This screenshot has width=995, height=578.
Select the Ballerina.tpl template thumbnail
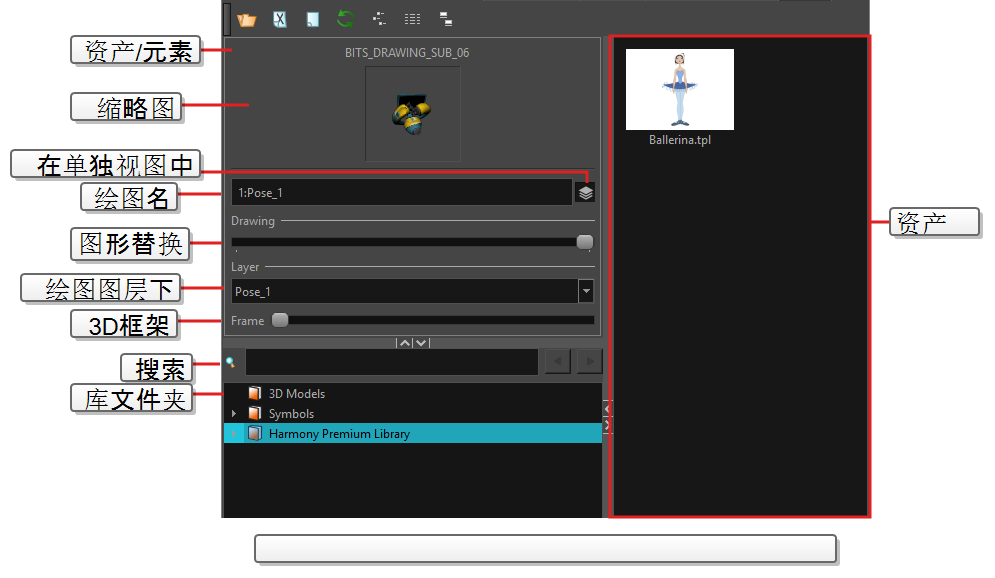pos(680,90)
